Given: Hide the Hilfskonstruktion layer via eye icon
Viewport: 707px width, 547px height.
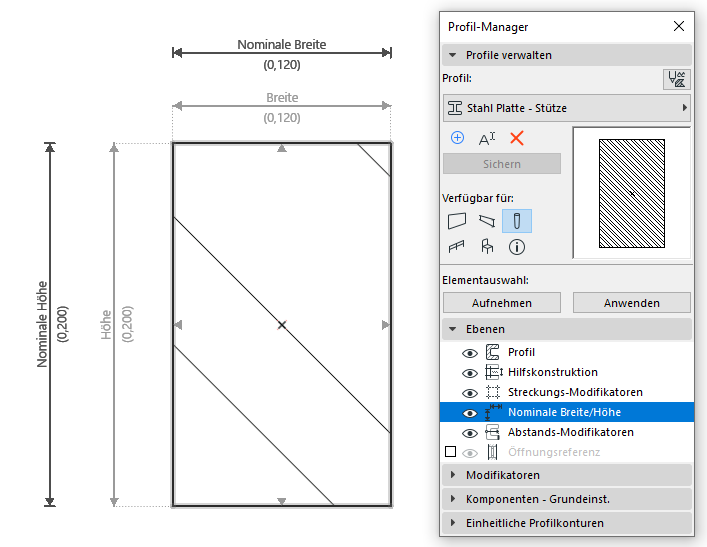Looking at the screenshot, I should (x=470, y=373).
